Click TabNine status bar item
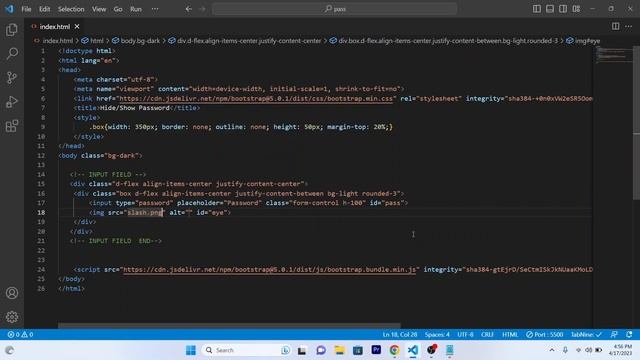Screen dimensions: 640x360 pos(586,334)
